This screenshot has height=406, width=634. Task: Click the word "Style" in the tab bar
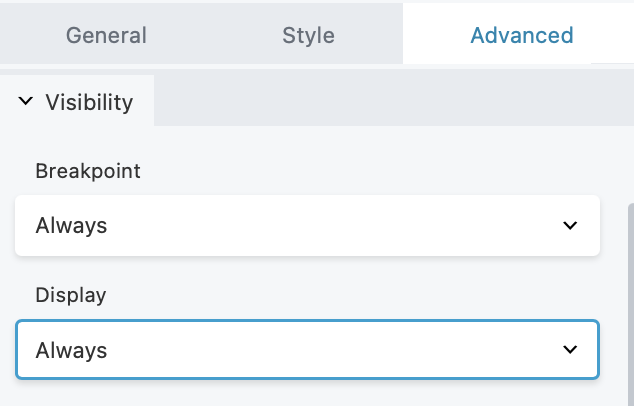pos(308,36)
